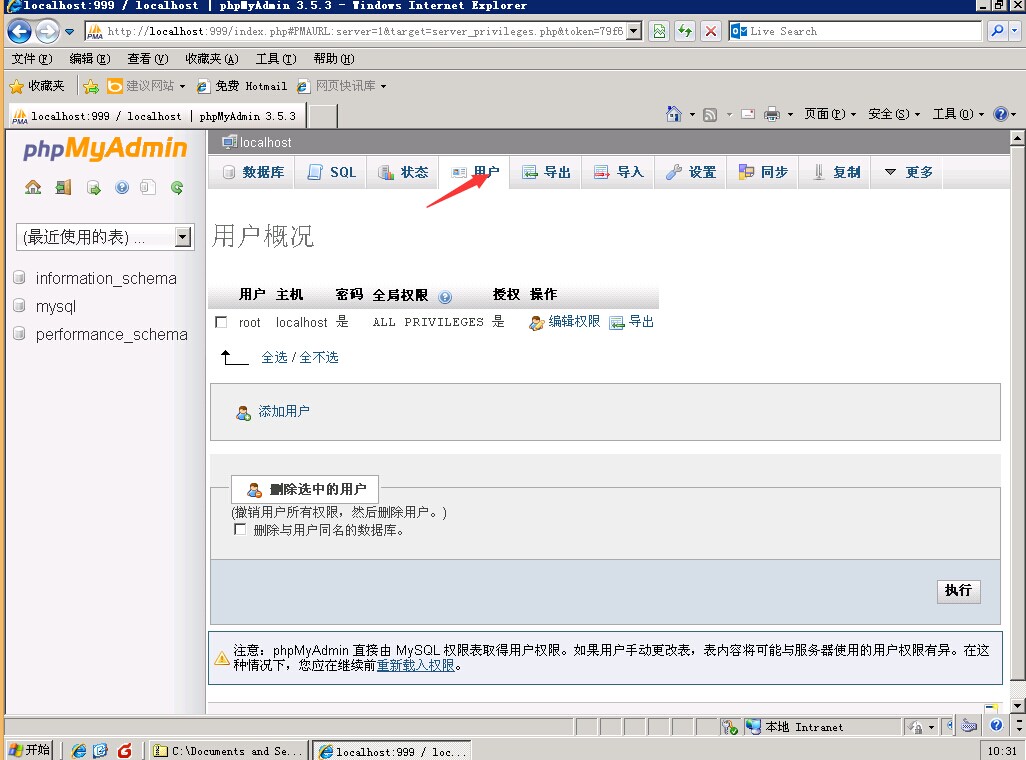Open the 免费 Hotmail favorites link
The image size is (1026, 760).
click(241, 86)
